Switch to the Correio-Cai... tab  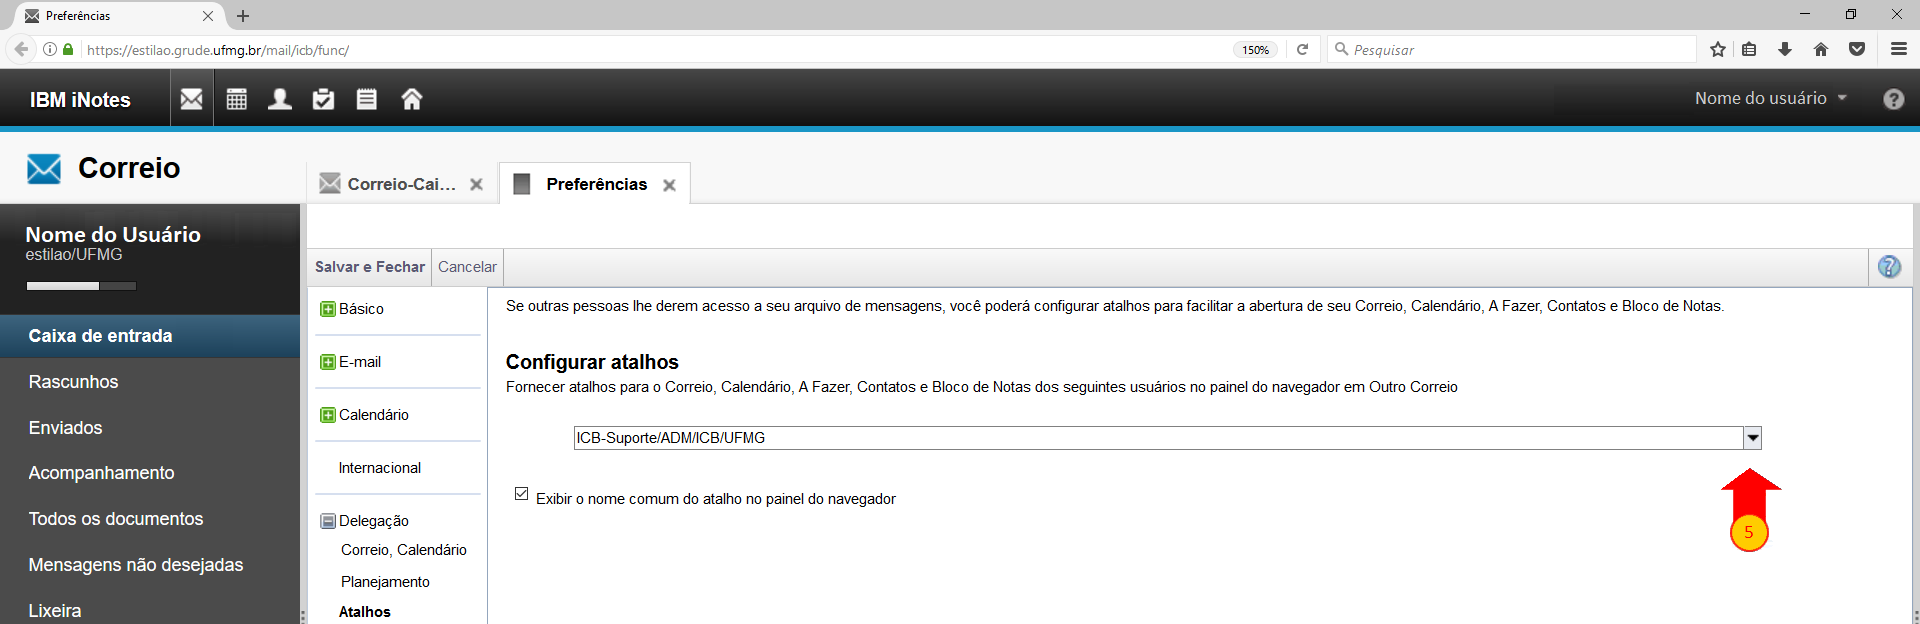(x=400, y=184)
